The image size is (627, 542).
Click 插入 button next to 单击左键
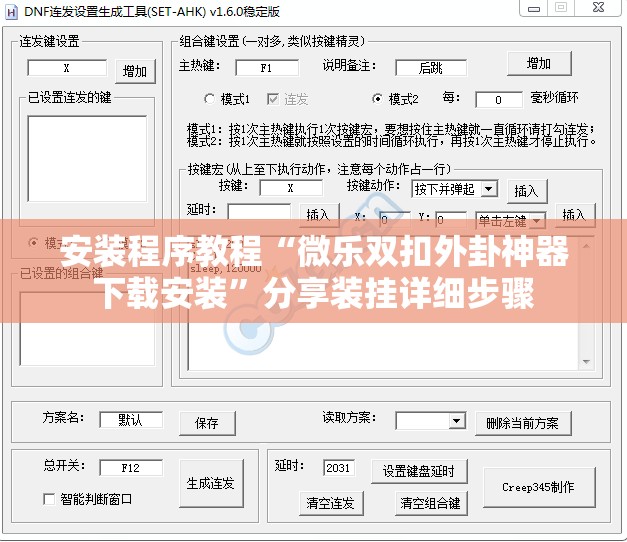[575, 215]
